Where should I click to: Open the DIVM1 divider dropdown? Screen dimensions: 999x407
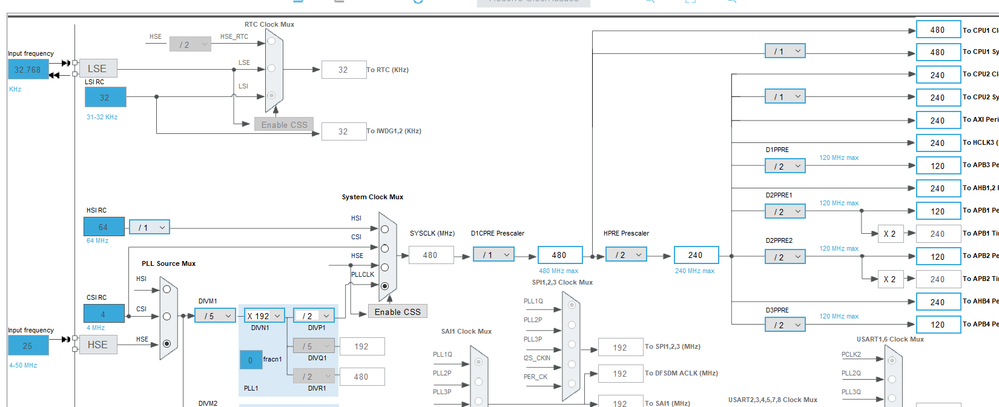tap(214, 315)
